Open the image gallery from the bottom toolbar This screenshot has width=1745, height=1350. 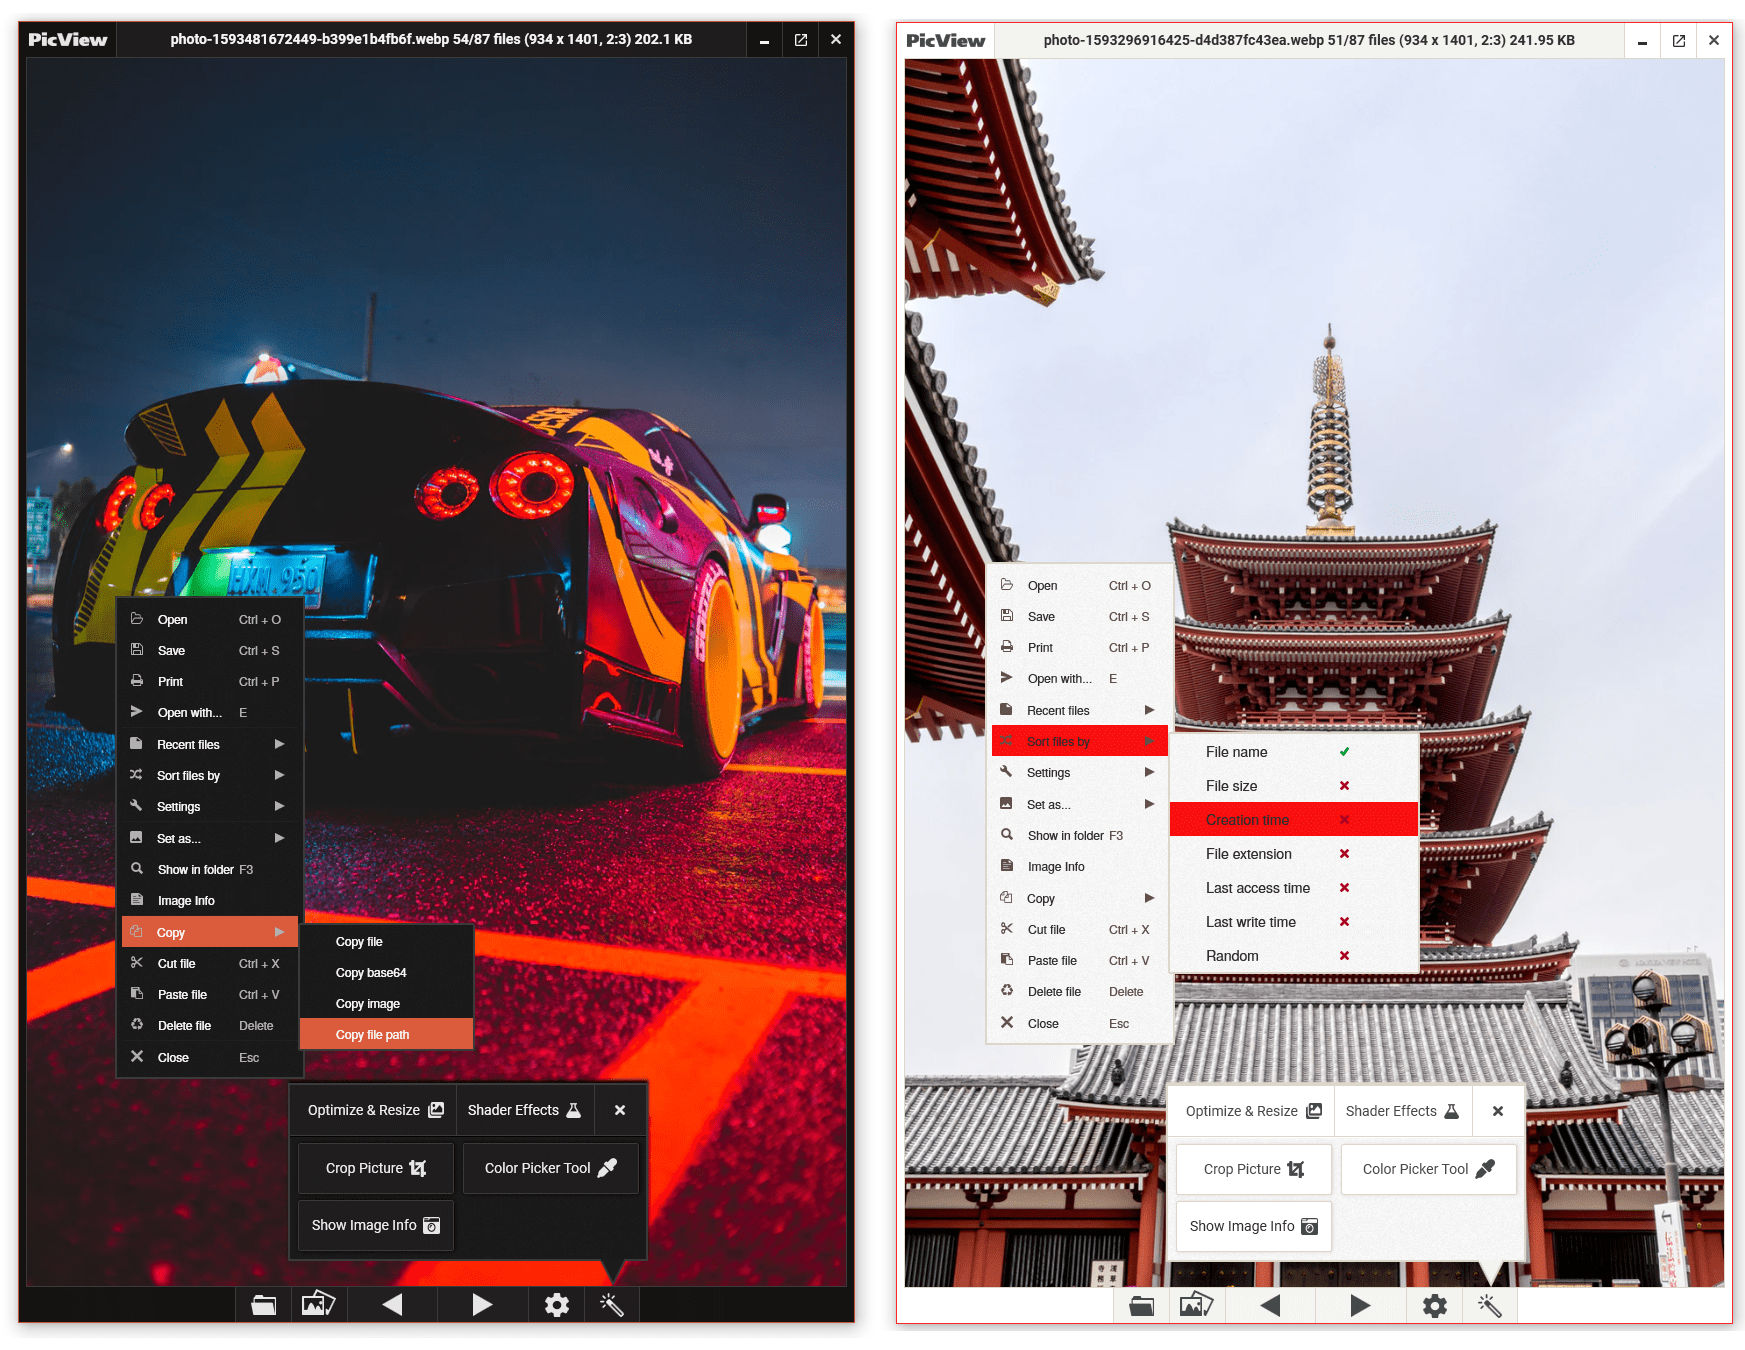click(x=318, y=1304)
